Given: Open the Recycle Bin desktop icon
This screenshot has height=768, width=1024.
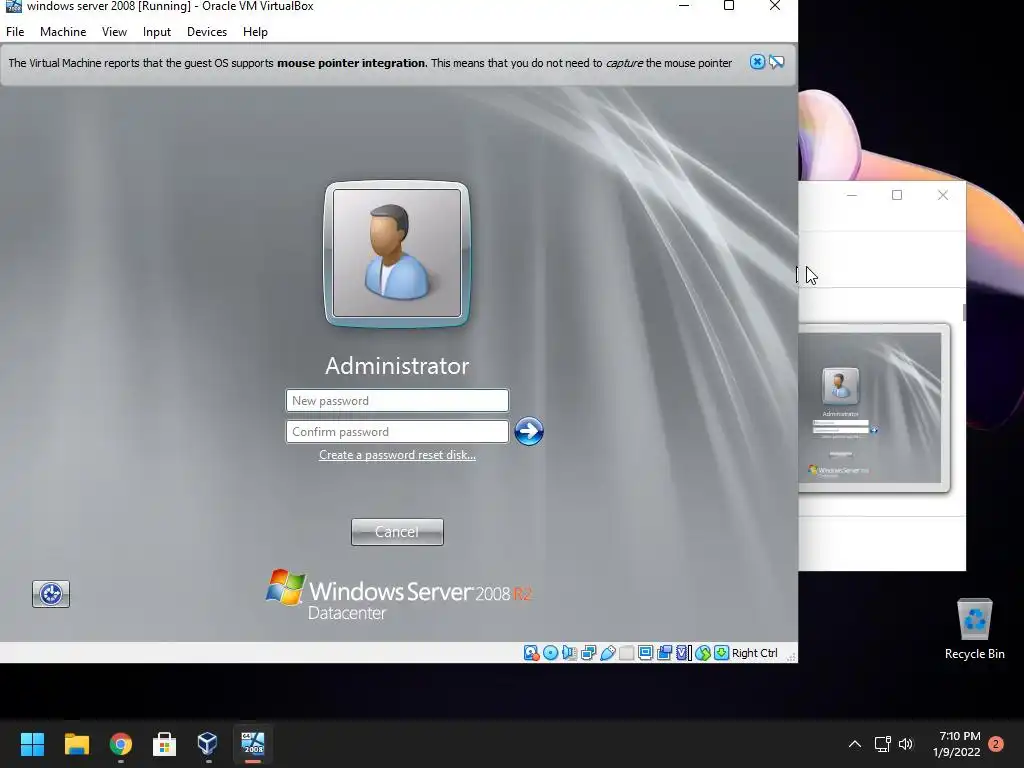Looking at the screenshot, I should pos(974,628).
